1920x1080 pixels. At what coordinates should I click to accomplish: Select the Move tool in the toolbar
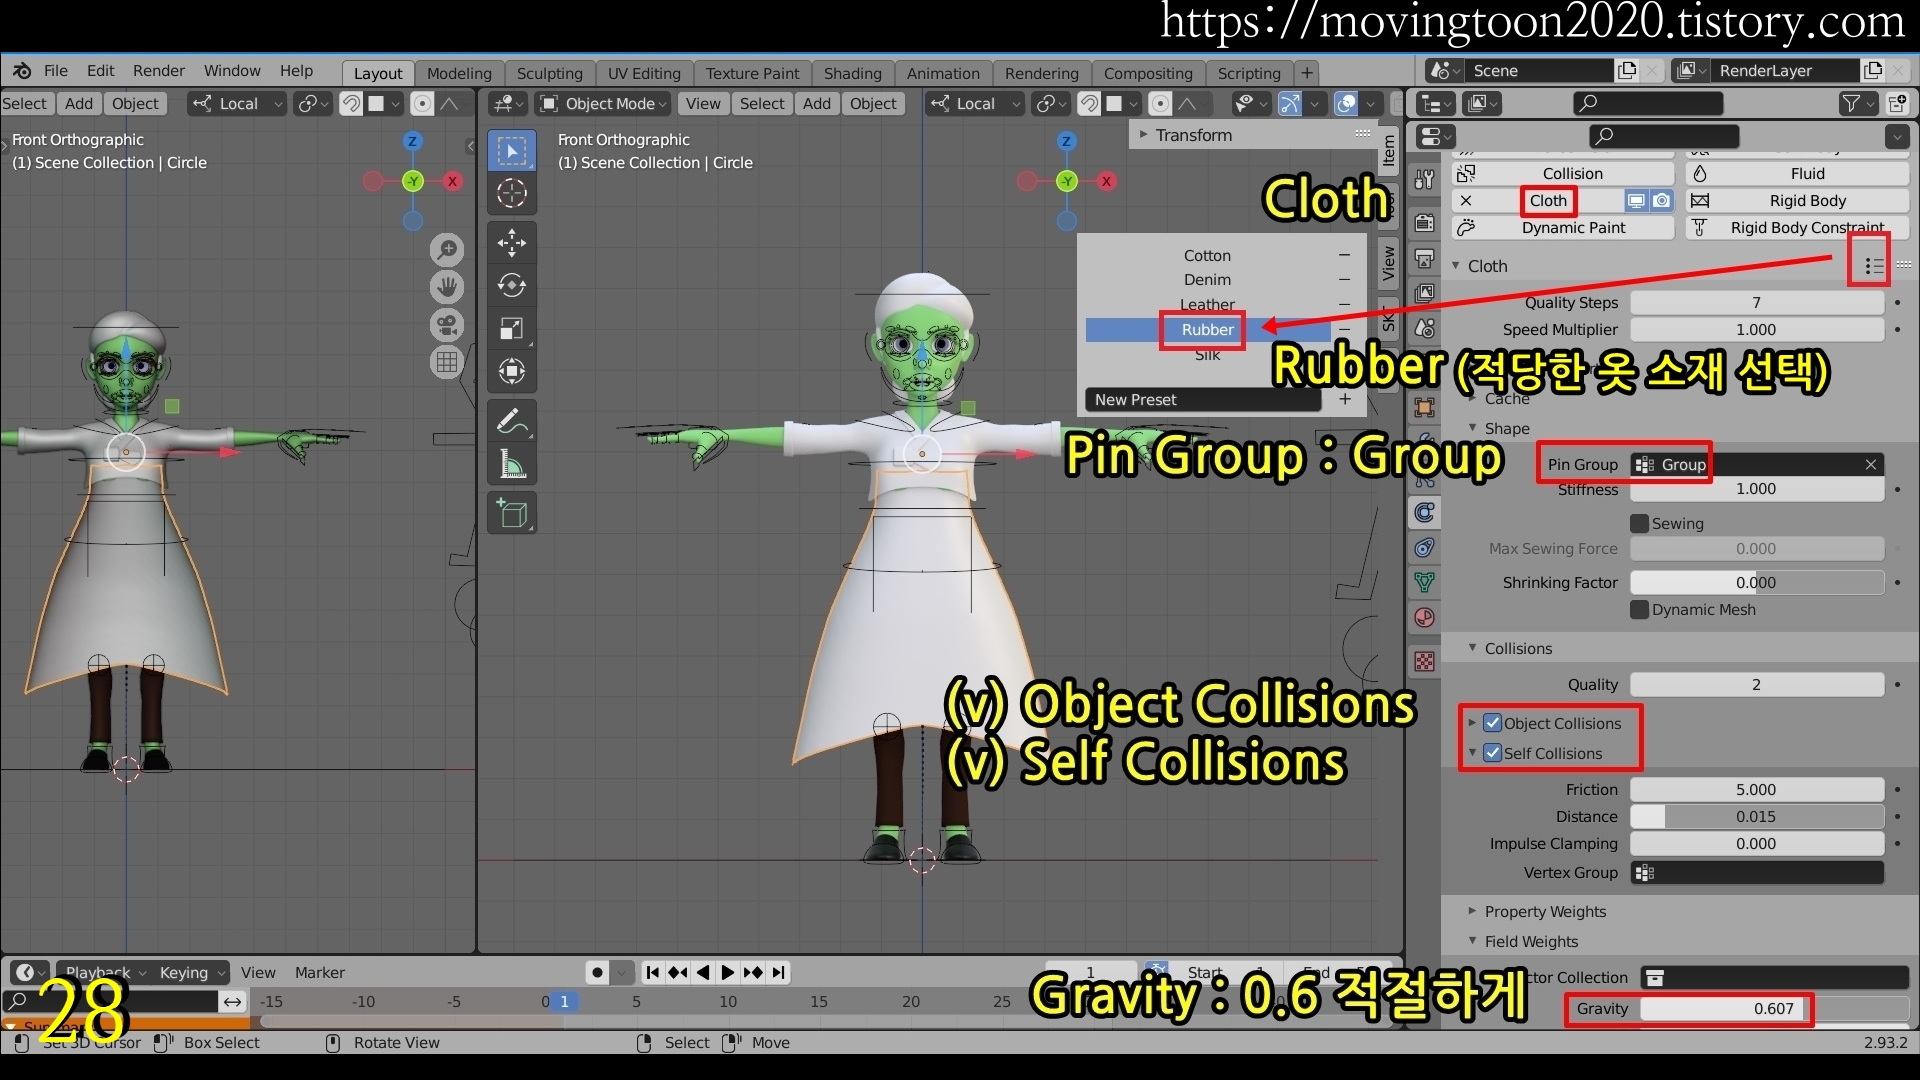pyautogui.click(x=512, y=242)
